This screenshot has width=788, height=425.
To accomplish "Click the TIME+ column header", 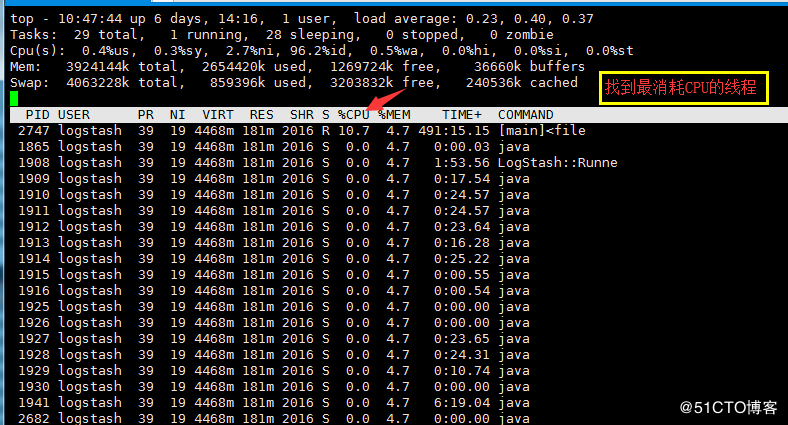I will (x=462, y=115).
